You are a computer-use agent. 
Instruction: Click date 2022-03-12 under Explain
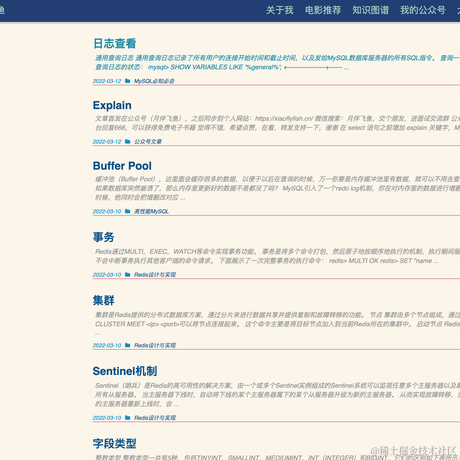tap(107, 142)
